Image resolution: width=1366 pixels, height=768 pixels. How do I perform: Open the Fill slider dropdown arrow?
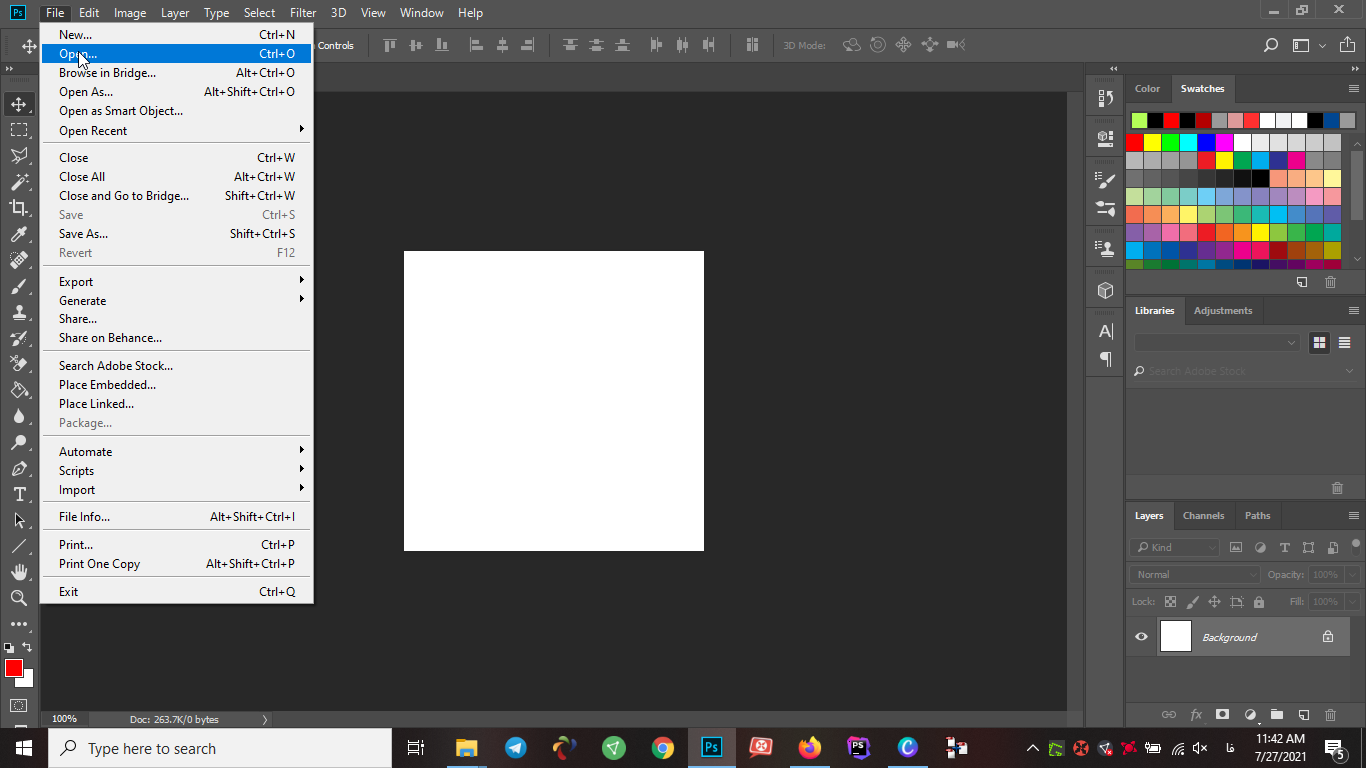point(1352,602)
